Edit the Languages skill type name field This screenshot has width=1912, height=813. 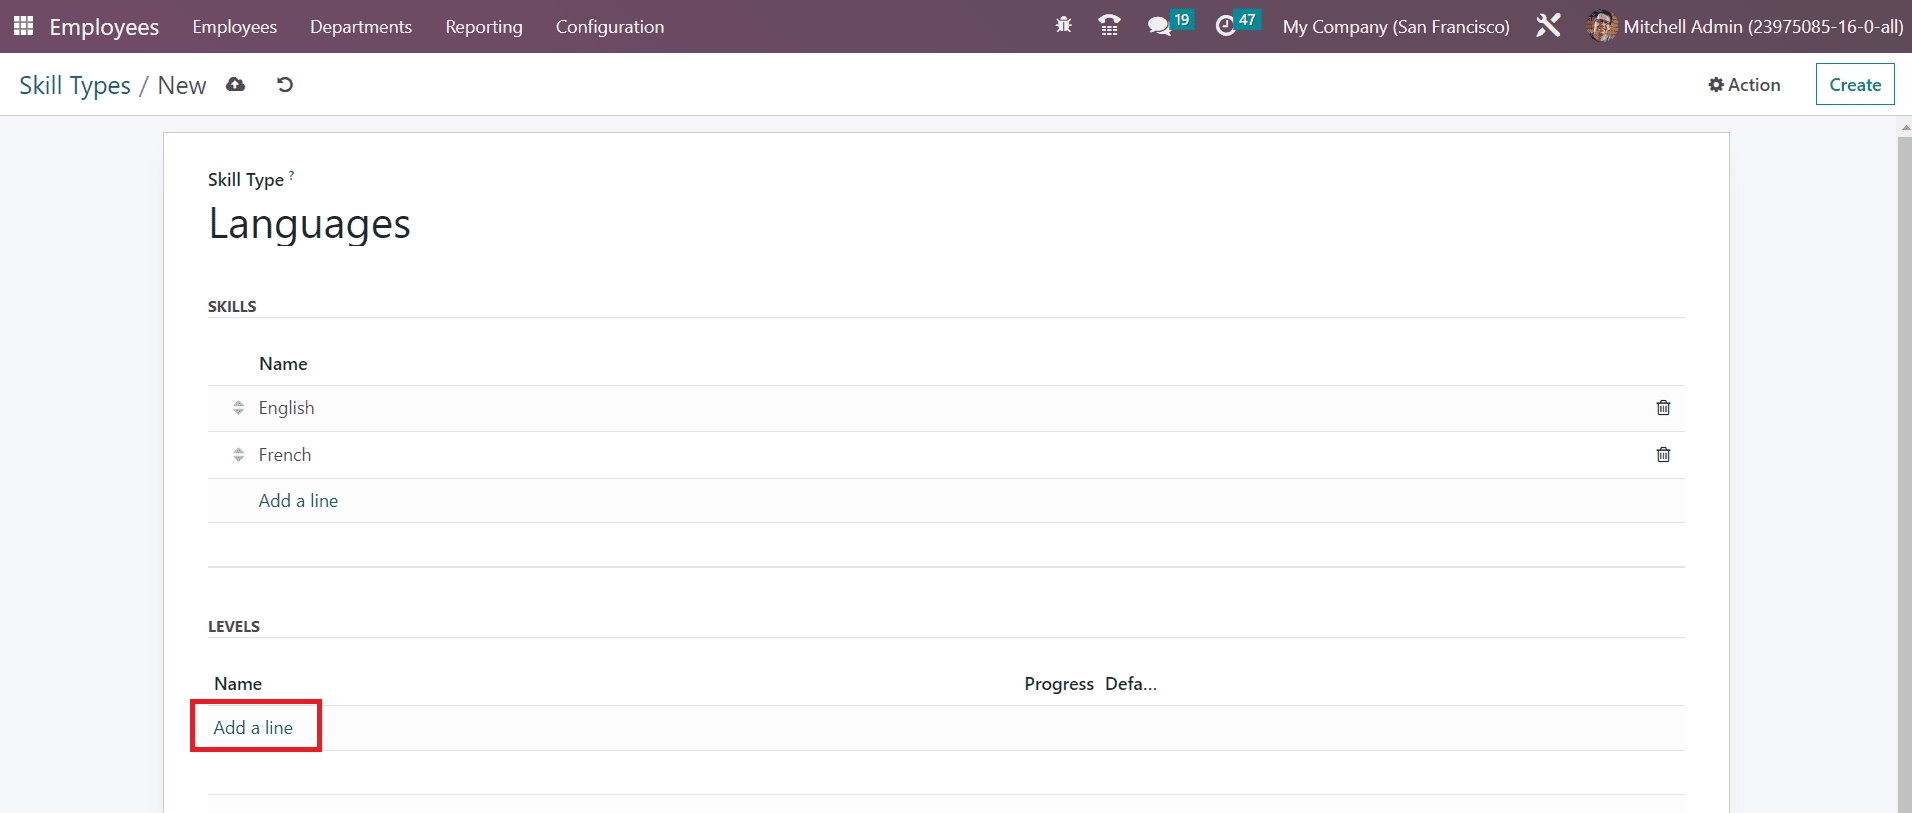309,224
